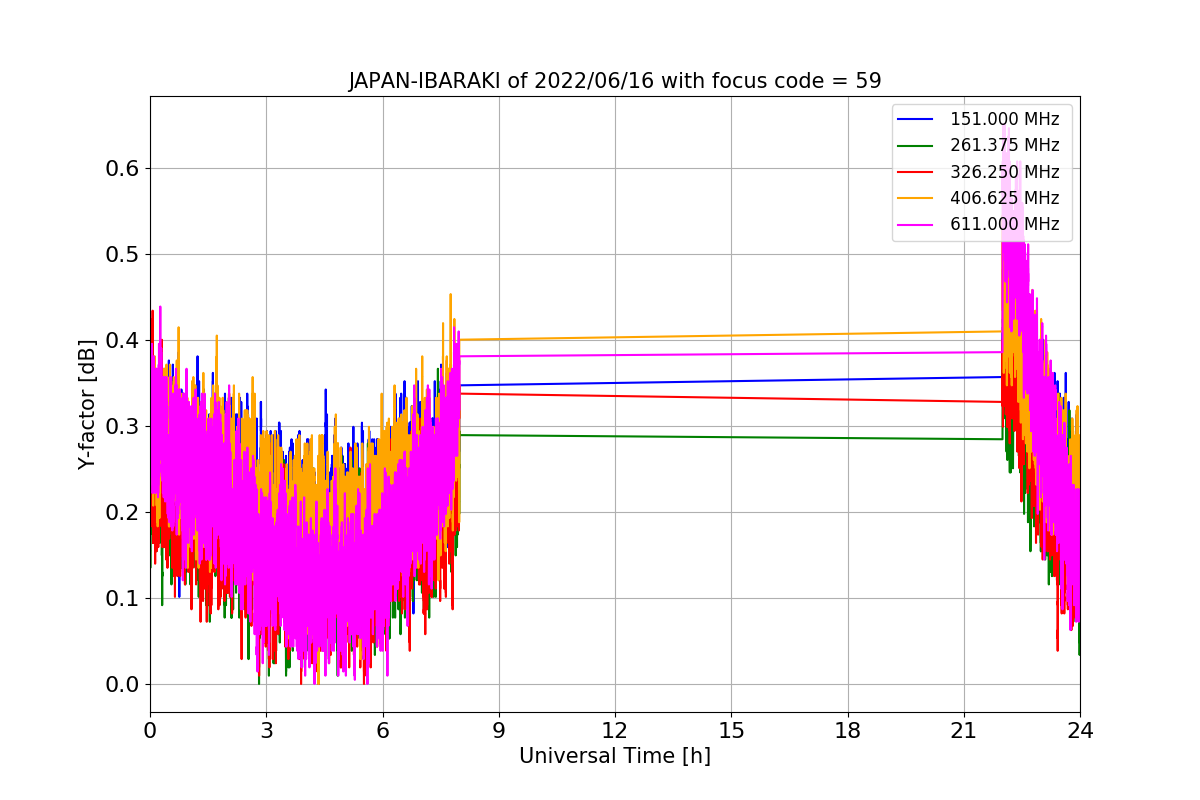
Task: Select the 261.375 MHz legend label
Action: (1004, 146)
